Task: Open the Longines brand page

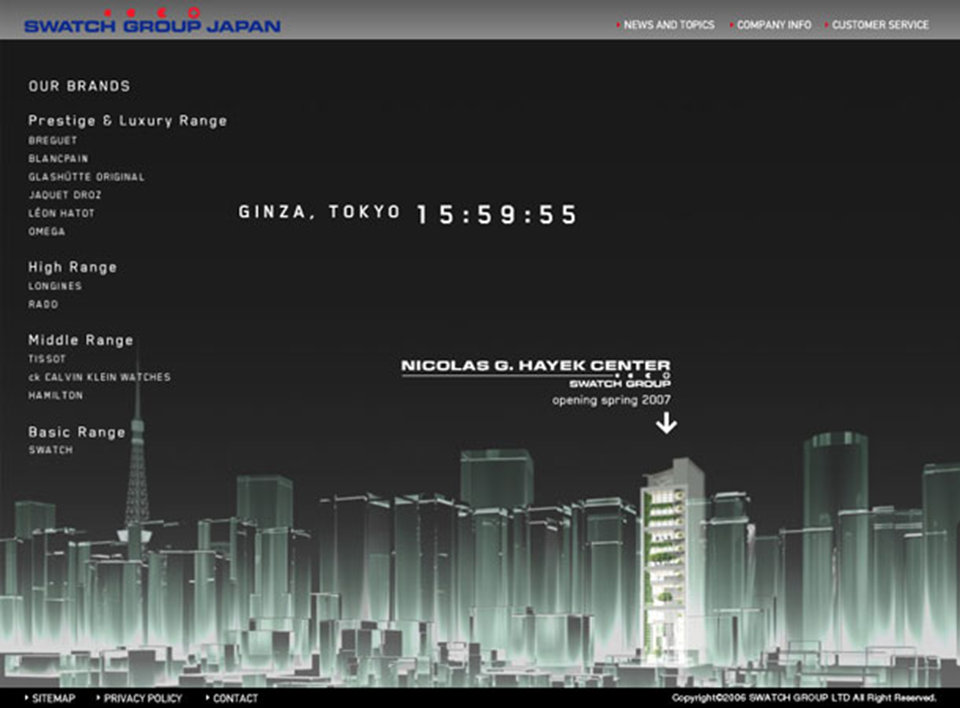Action: coord(55,286)
